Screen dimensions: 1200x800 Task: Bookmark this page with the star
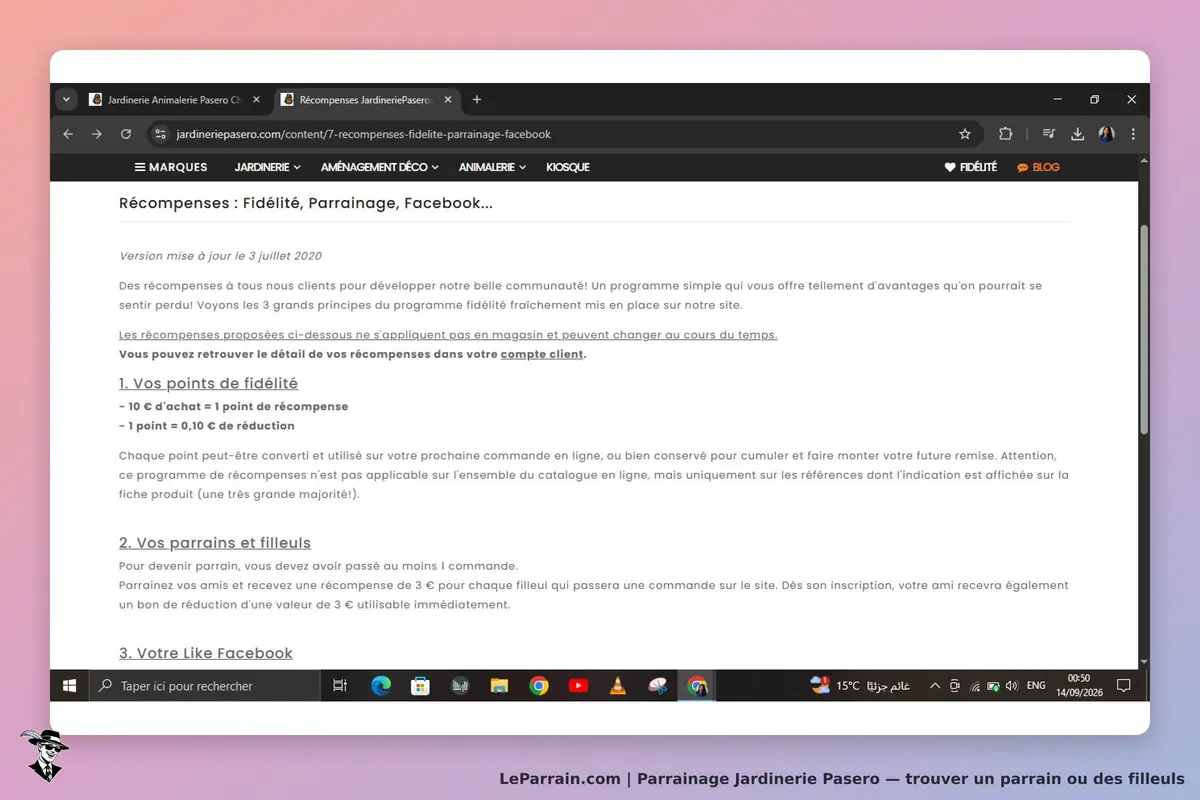click(965, 134)
